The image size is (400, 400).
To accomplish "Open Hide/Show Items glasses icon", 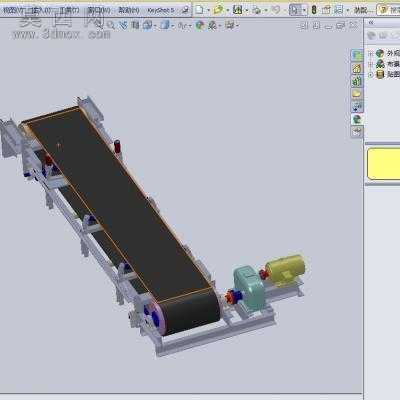I will click(x=182, y=25).
